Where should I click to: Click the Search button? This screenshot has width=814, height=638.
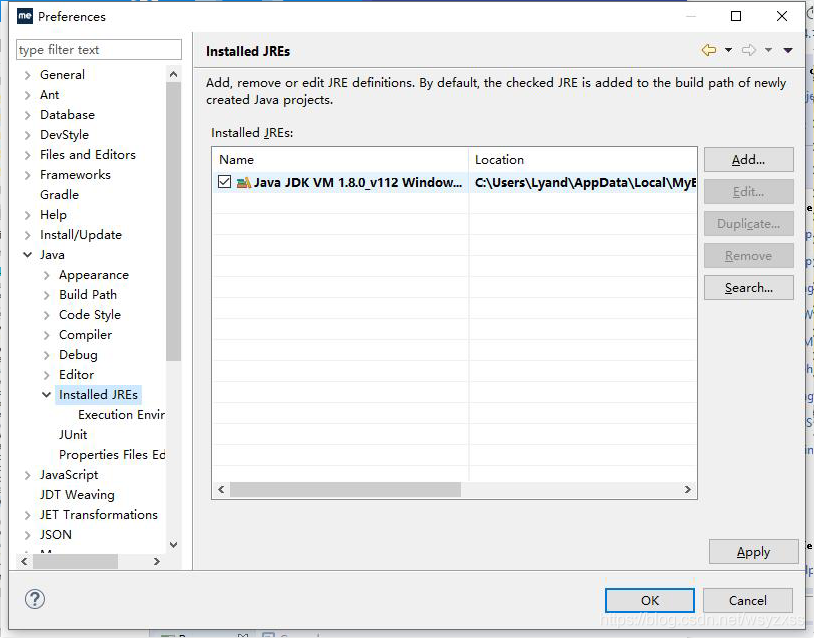pyautogui.click(x=748, y=287)
